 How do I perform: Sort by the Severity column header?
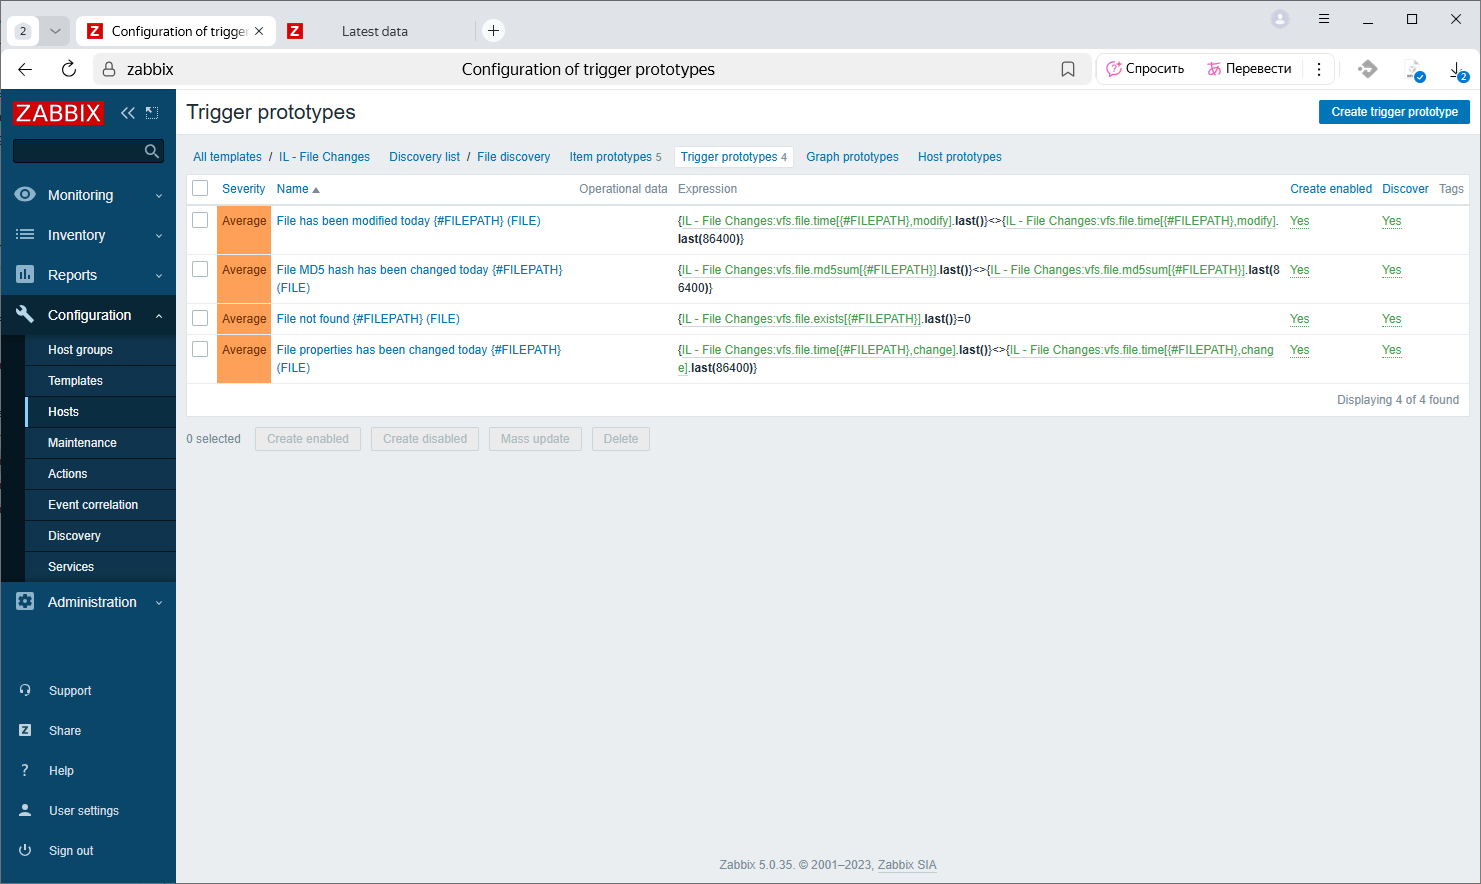click(x=243, y=188)
